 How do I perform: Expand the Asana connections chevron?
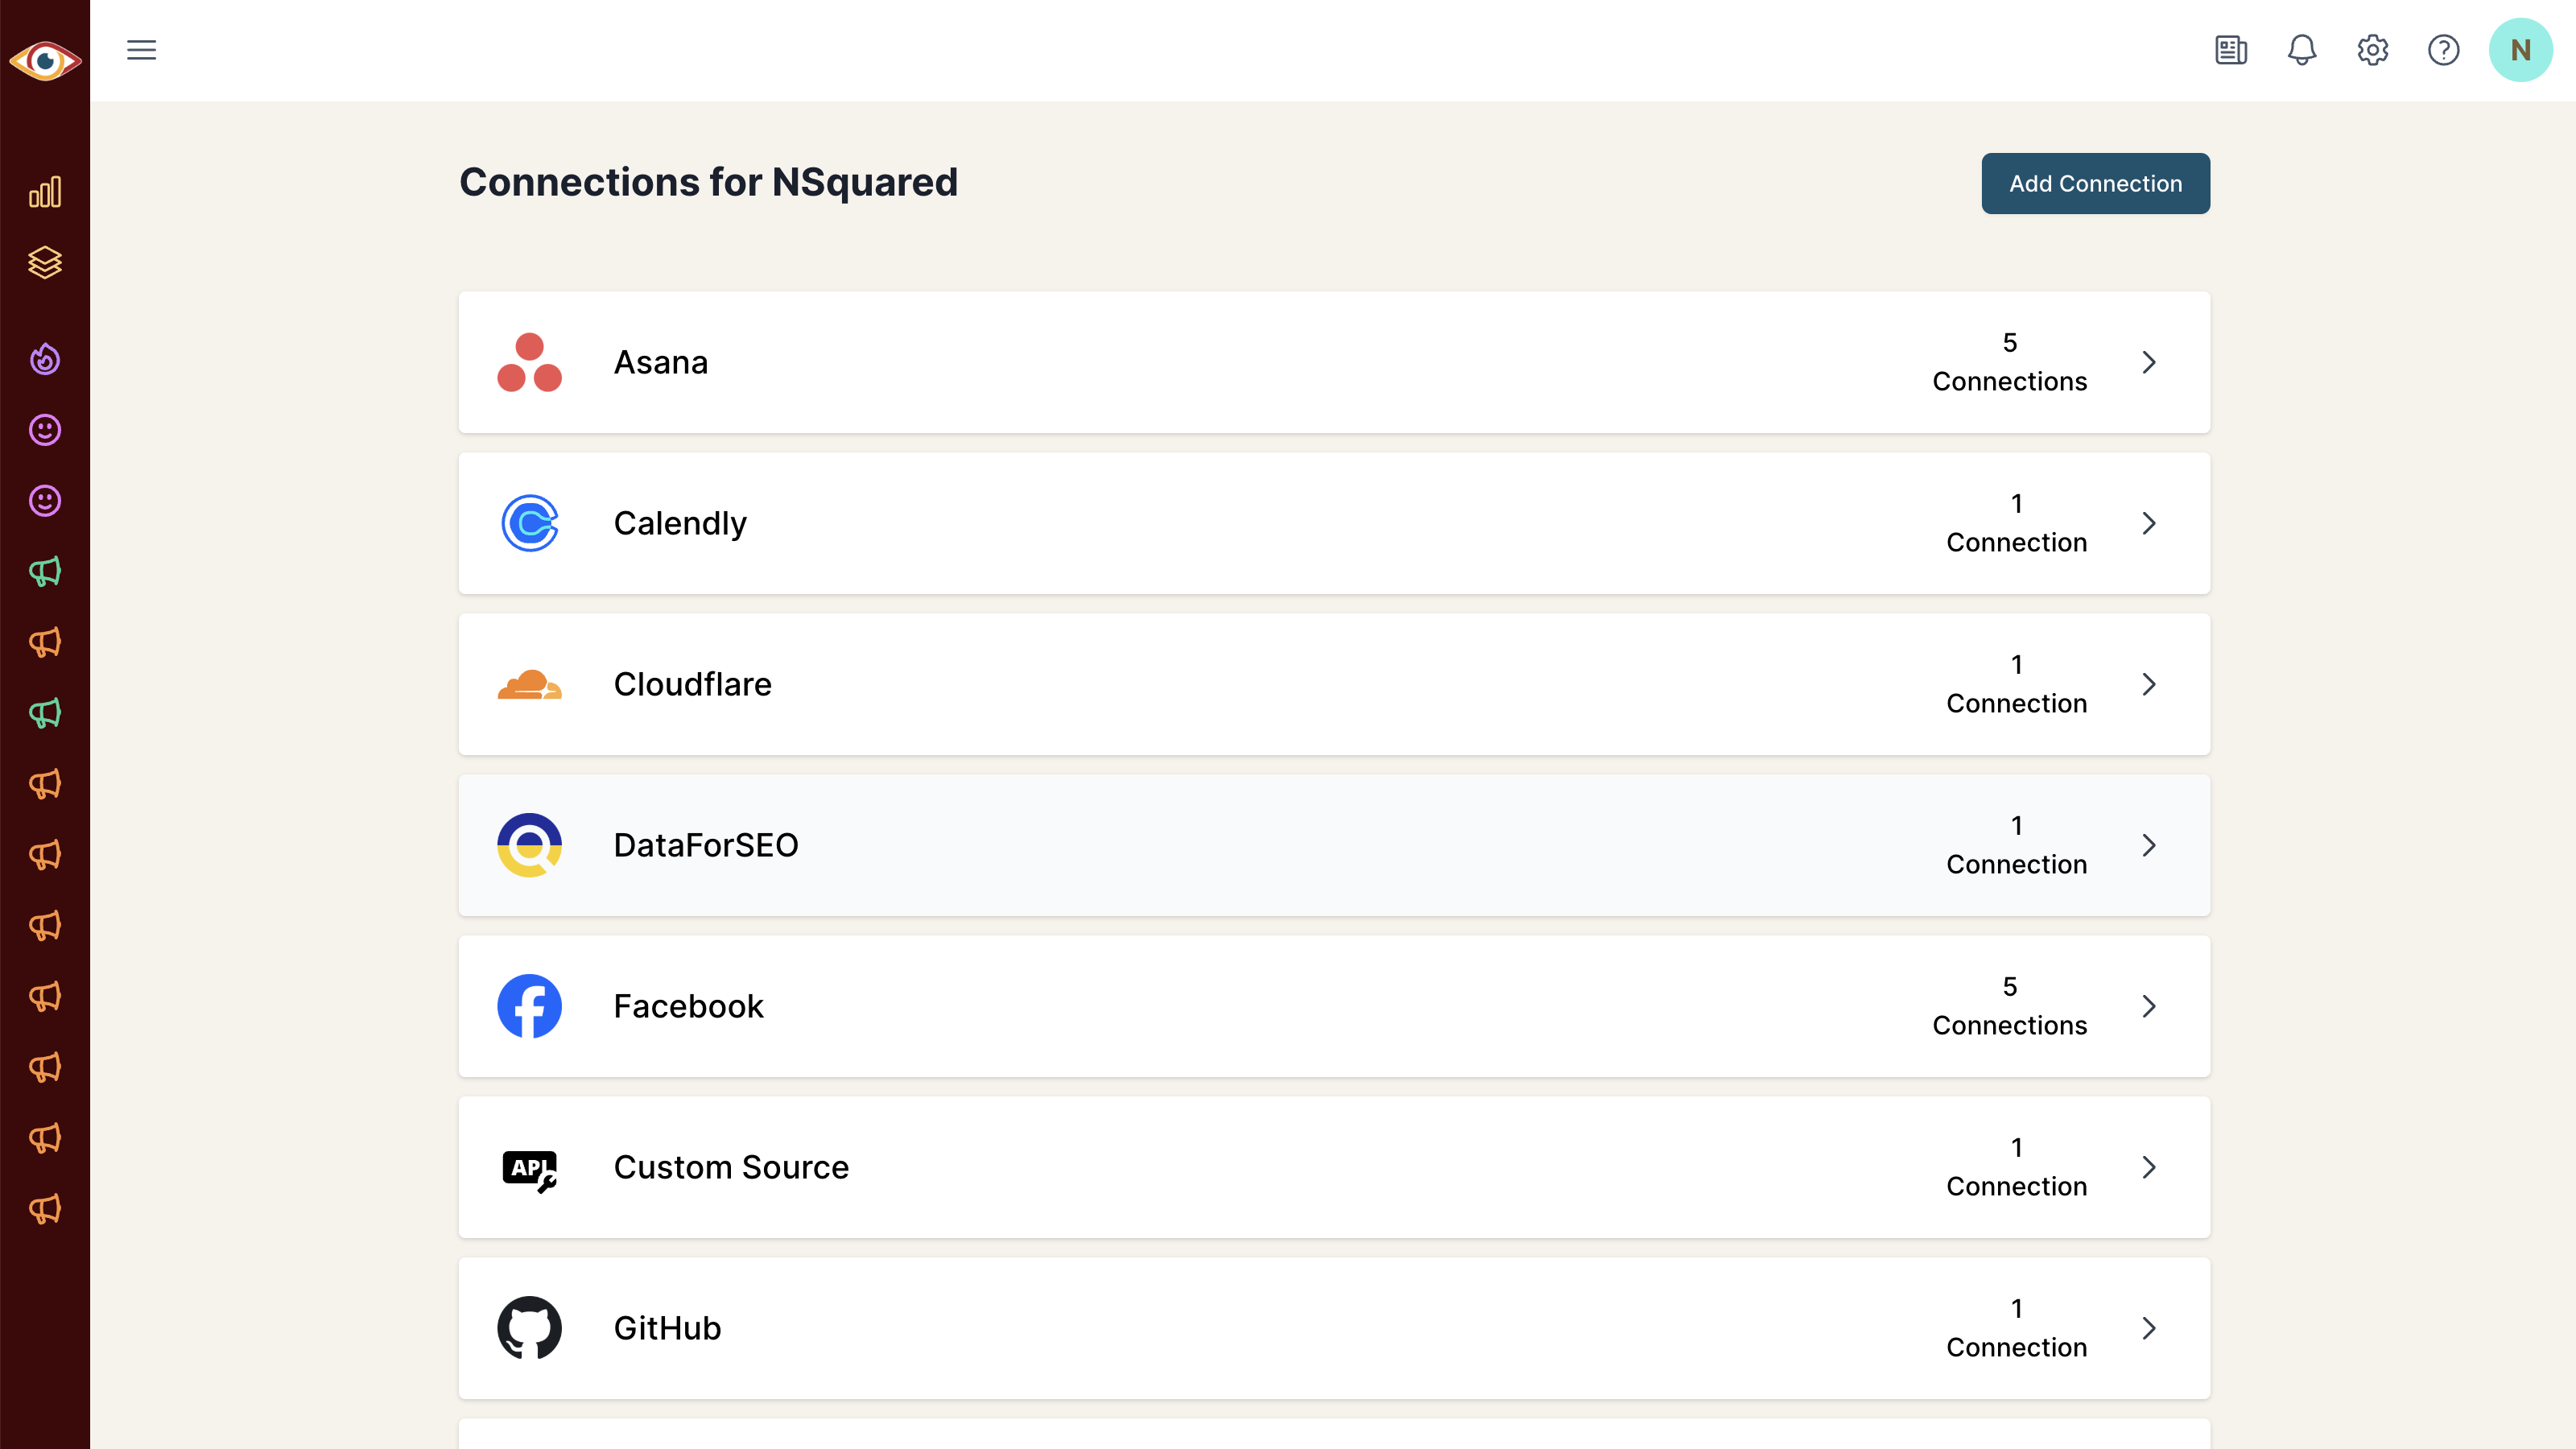2149,362
